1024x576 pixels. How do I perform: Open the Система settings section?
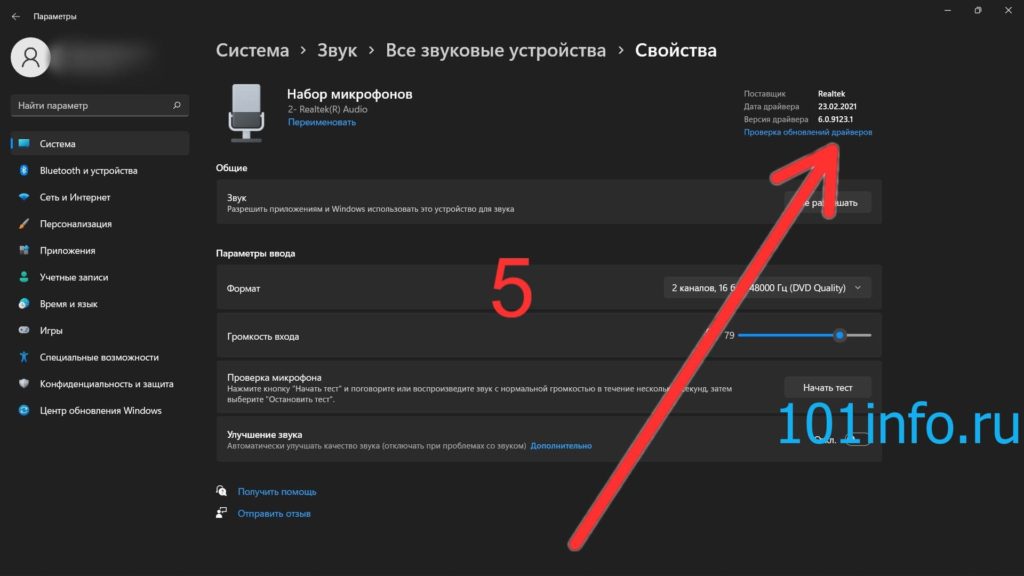pos(100,144)
